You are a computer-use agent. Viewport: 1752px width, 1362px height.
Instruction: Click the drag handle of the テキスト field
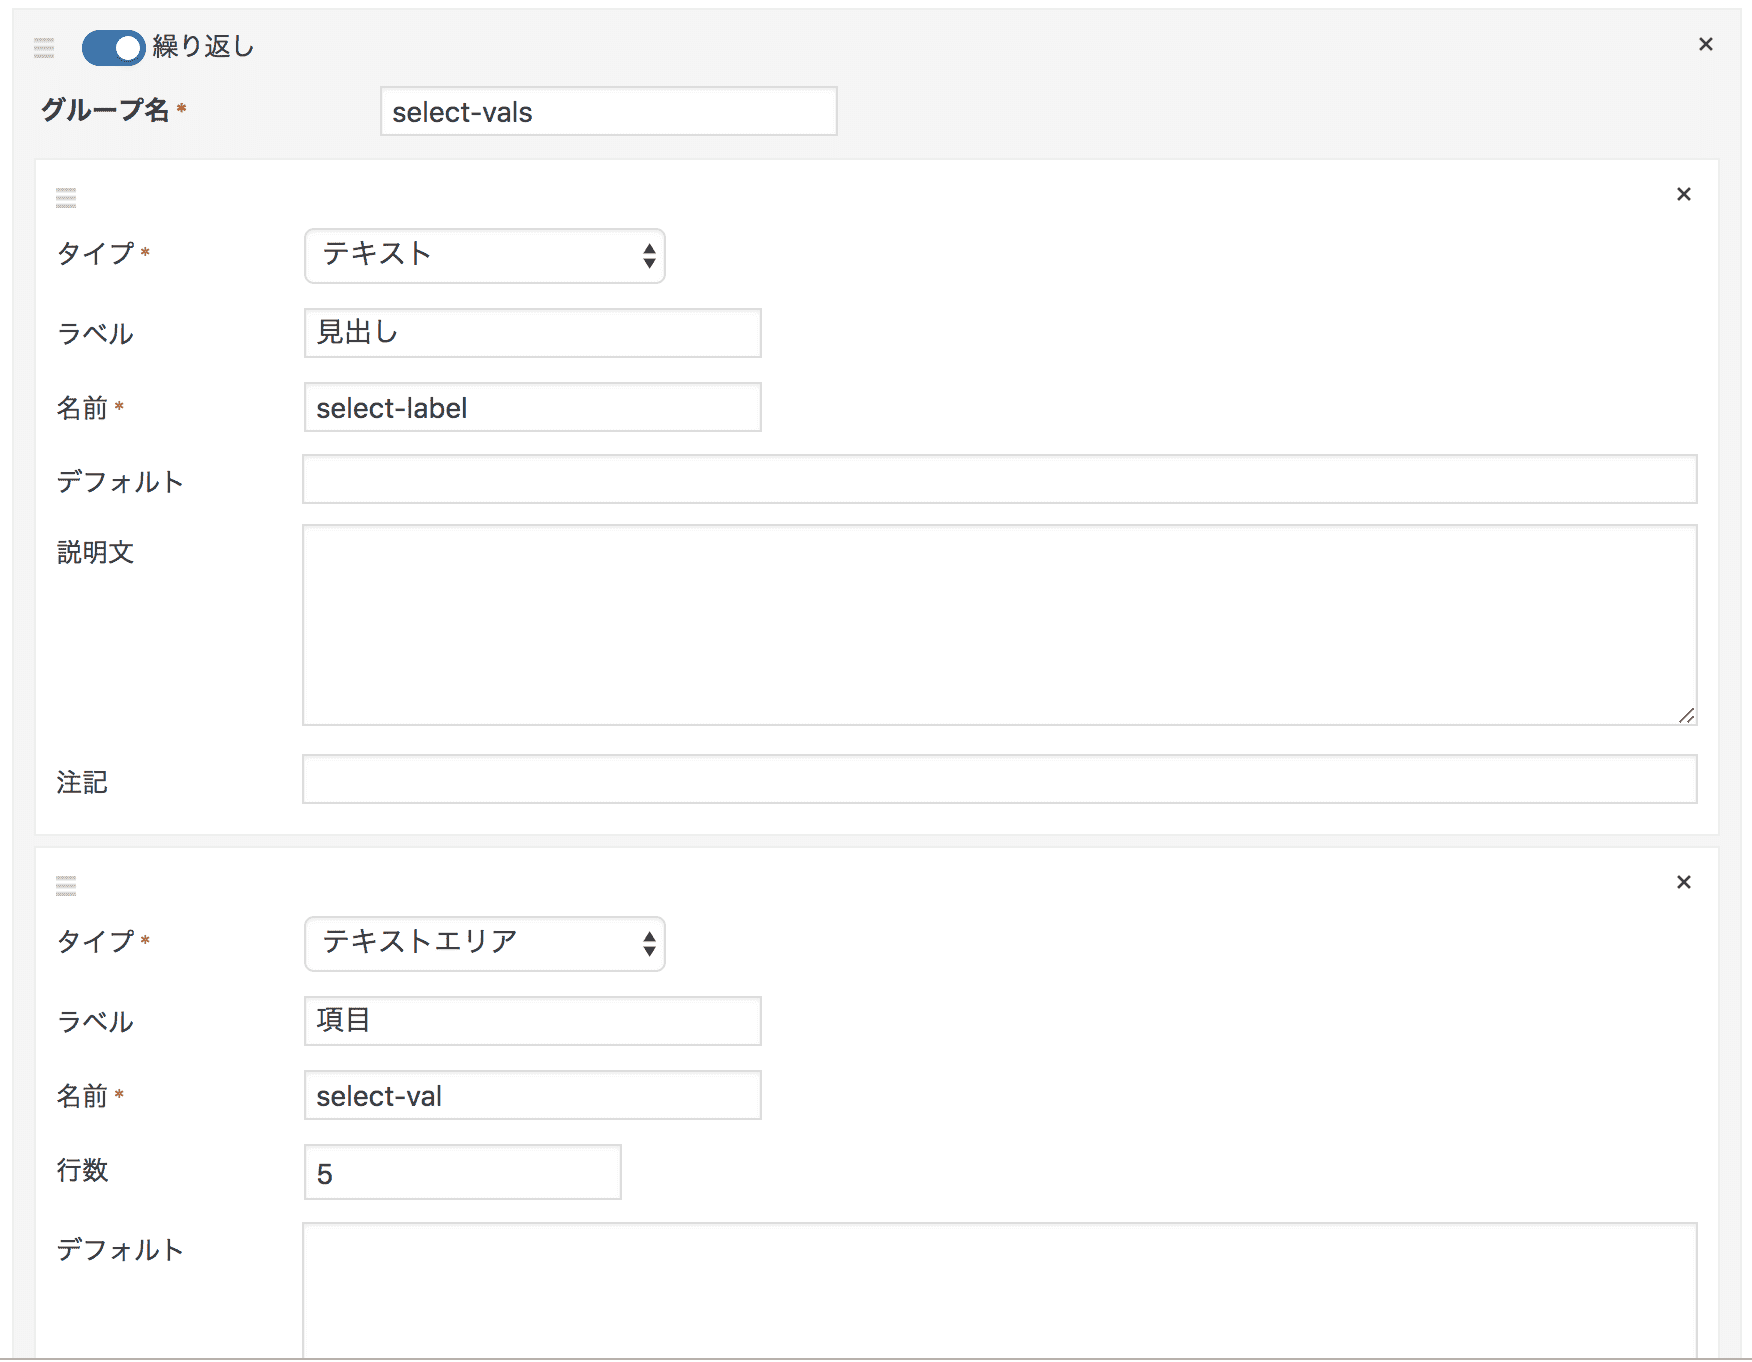pyautogui.click(x=66, y=197)
